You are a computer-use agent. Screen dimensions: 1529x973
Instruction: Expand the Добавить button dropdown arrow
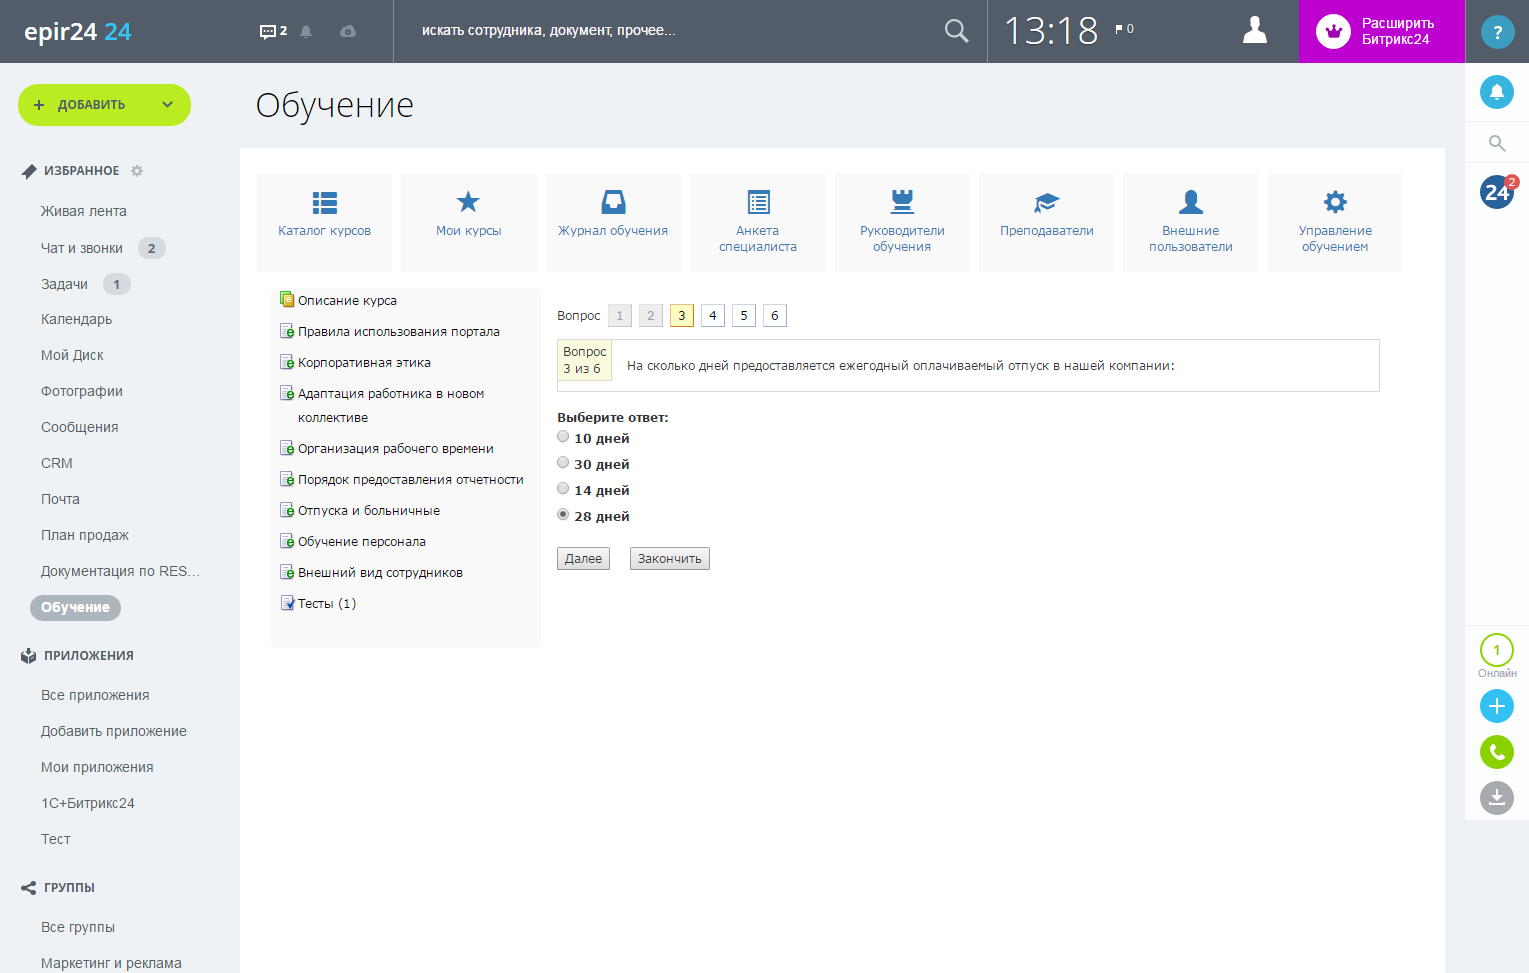[168, 105]
